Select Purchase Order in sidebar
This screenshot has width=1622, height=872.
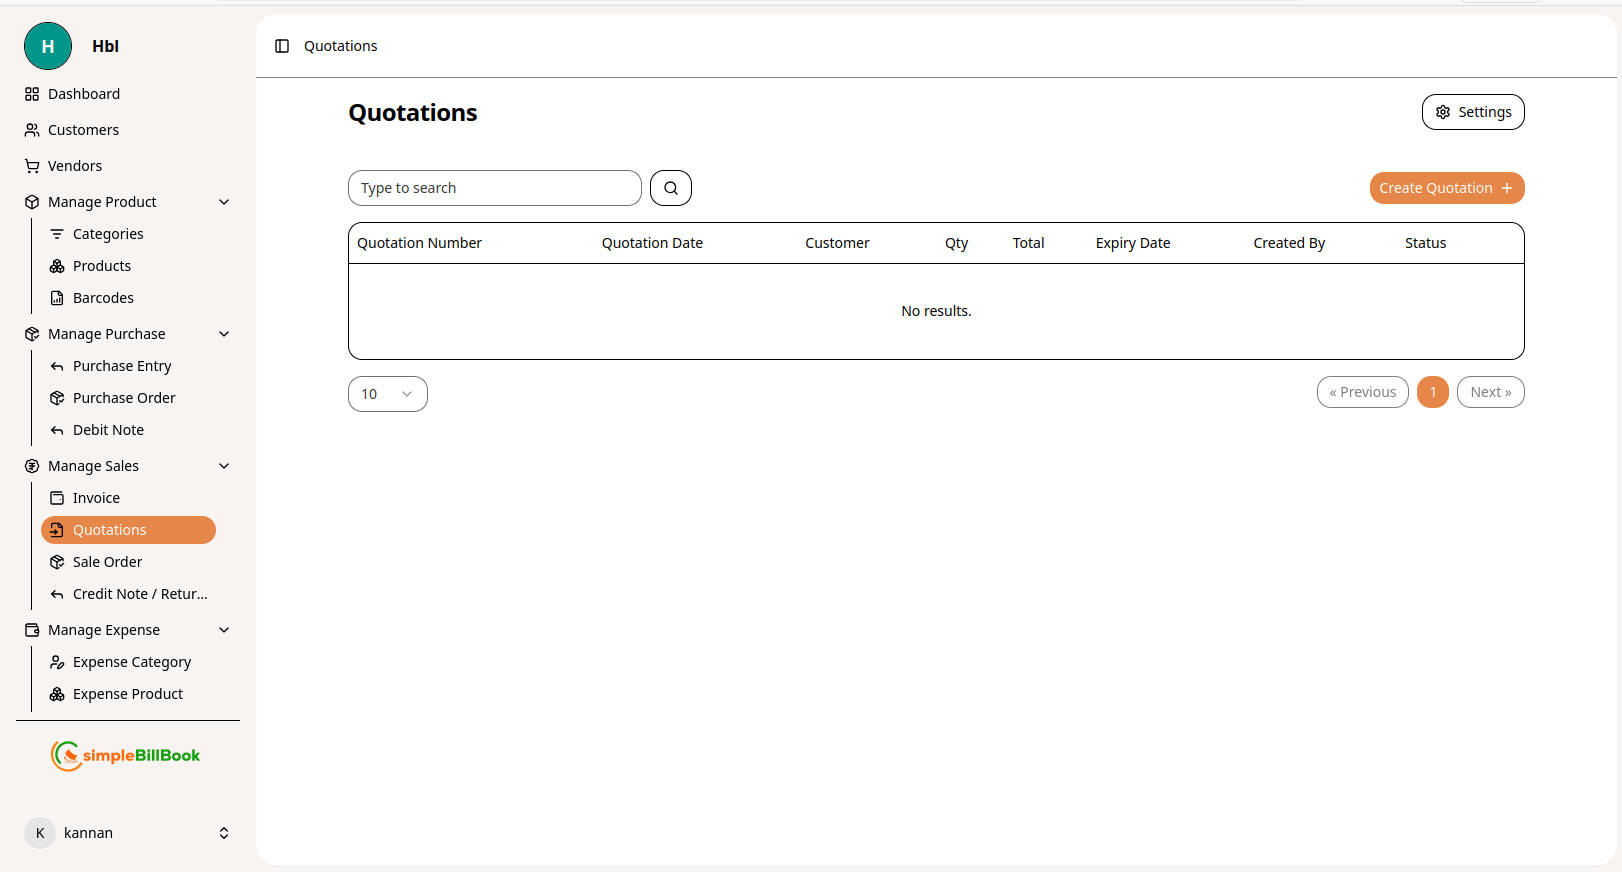pos(124,398)
